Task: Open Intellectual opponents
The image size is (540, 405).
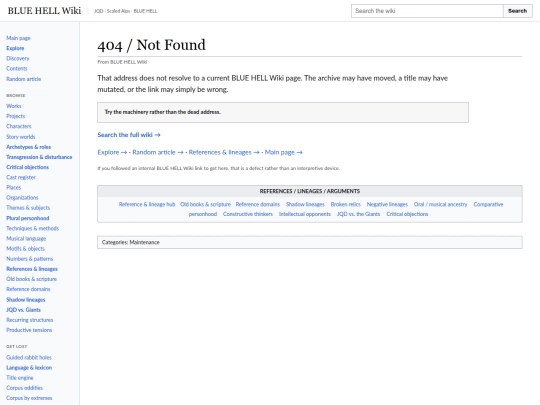Action: pyautogui.click(x=305, y=214)
